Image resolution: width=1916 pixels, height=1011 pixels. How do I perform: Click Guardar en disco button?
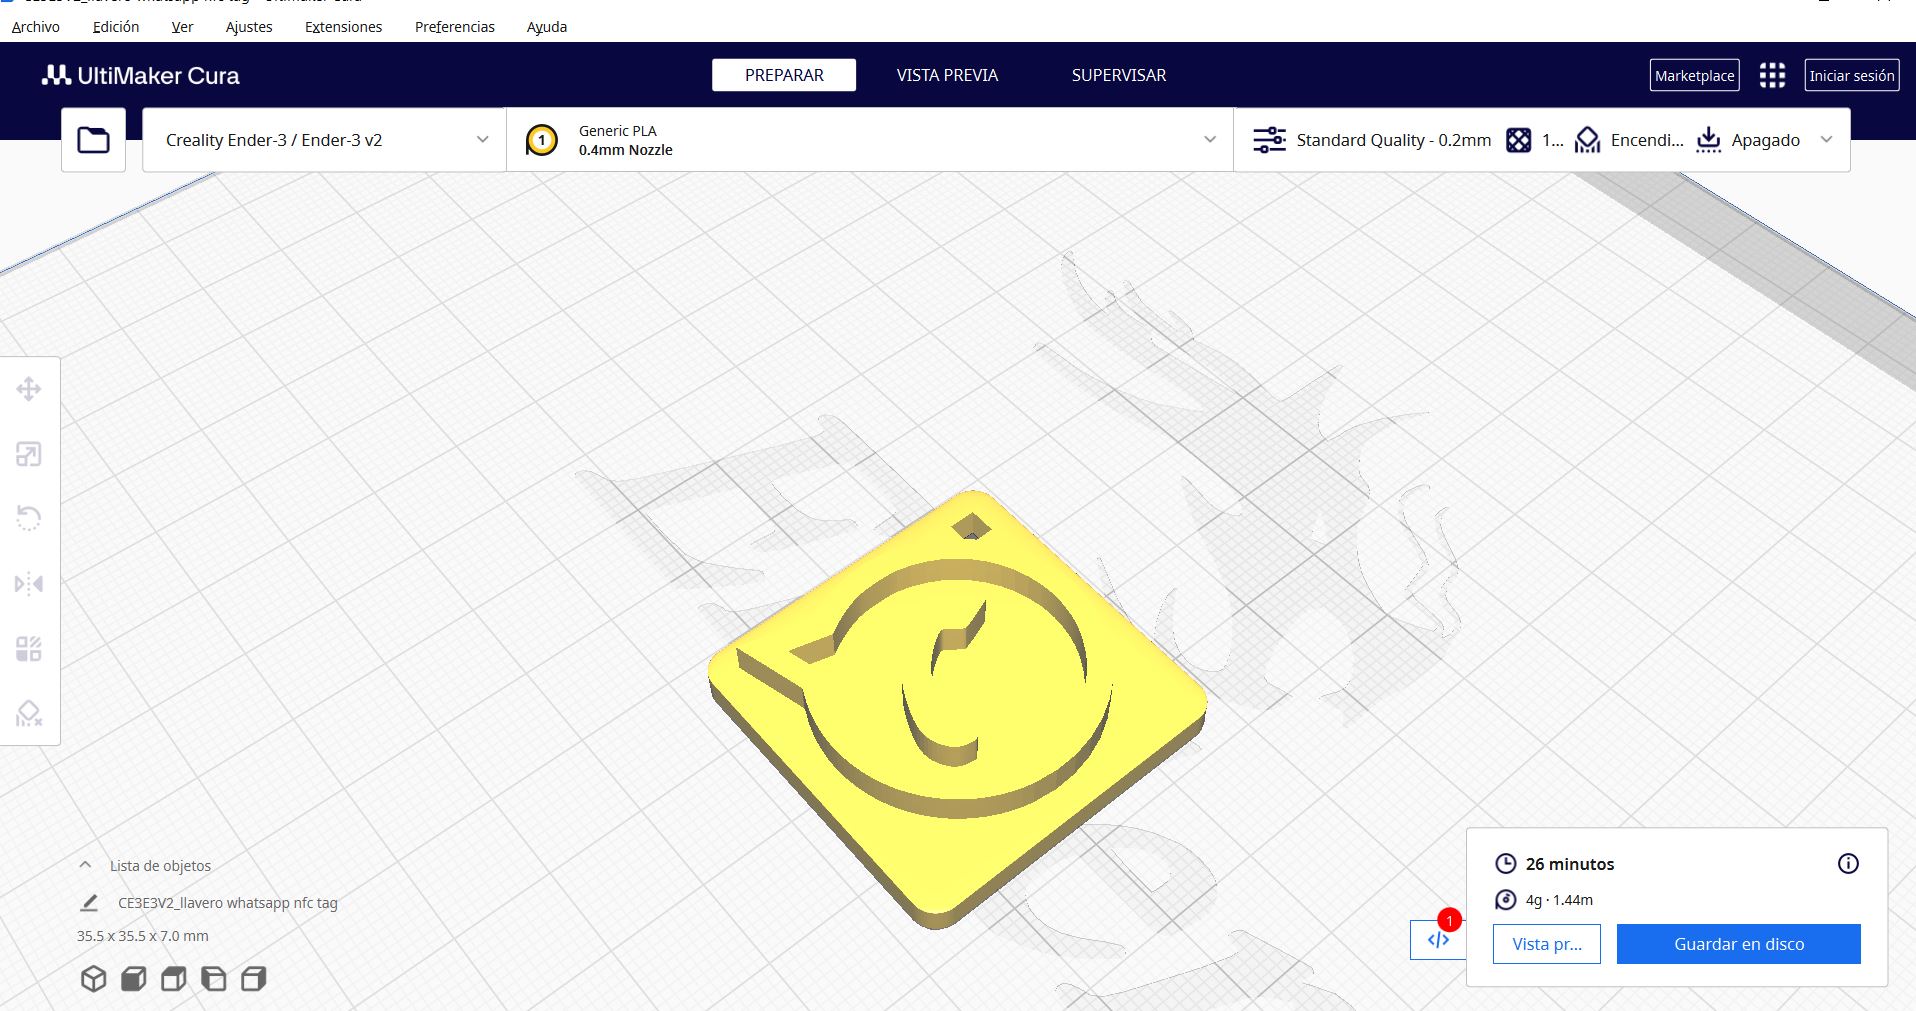(1738, 944)
